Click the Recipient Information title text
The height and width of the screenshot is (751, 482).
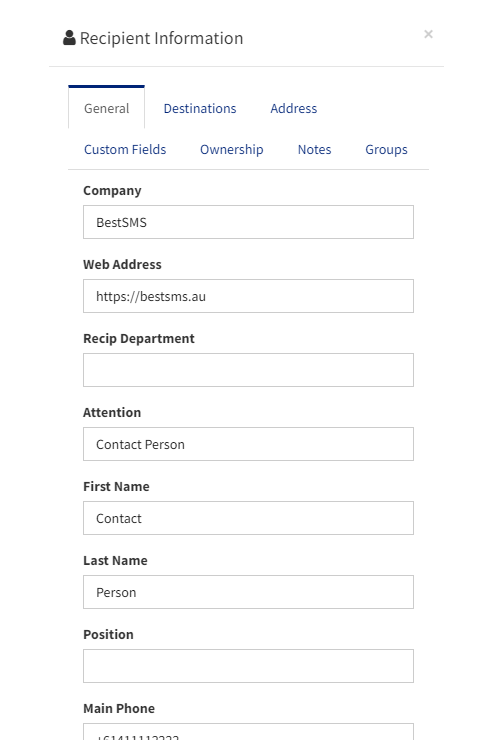(161, 38)
